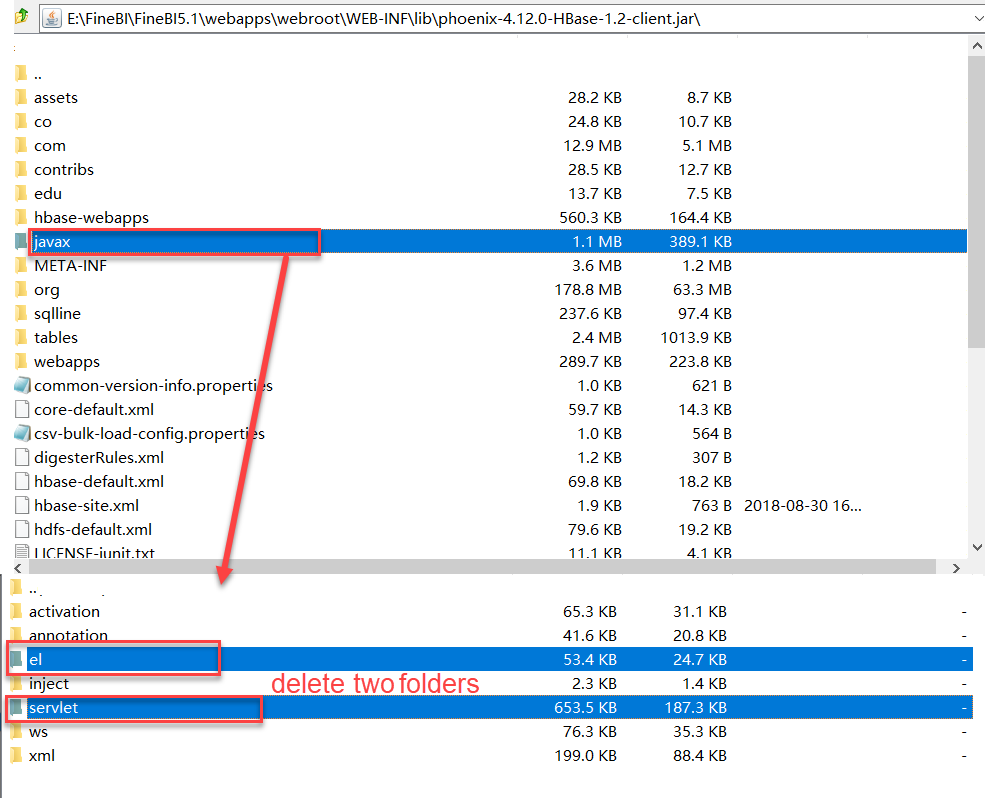
Task: Click the edu folder icon
Action: tap(21, 194)
